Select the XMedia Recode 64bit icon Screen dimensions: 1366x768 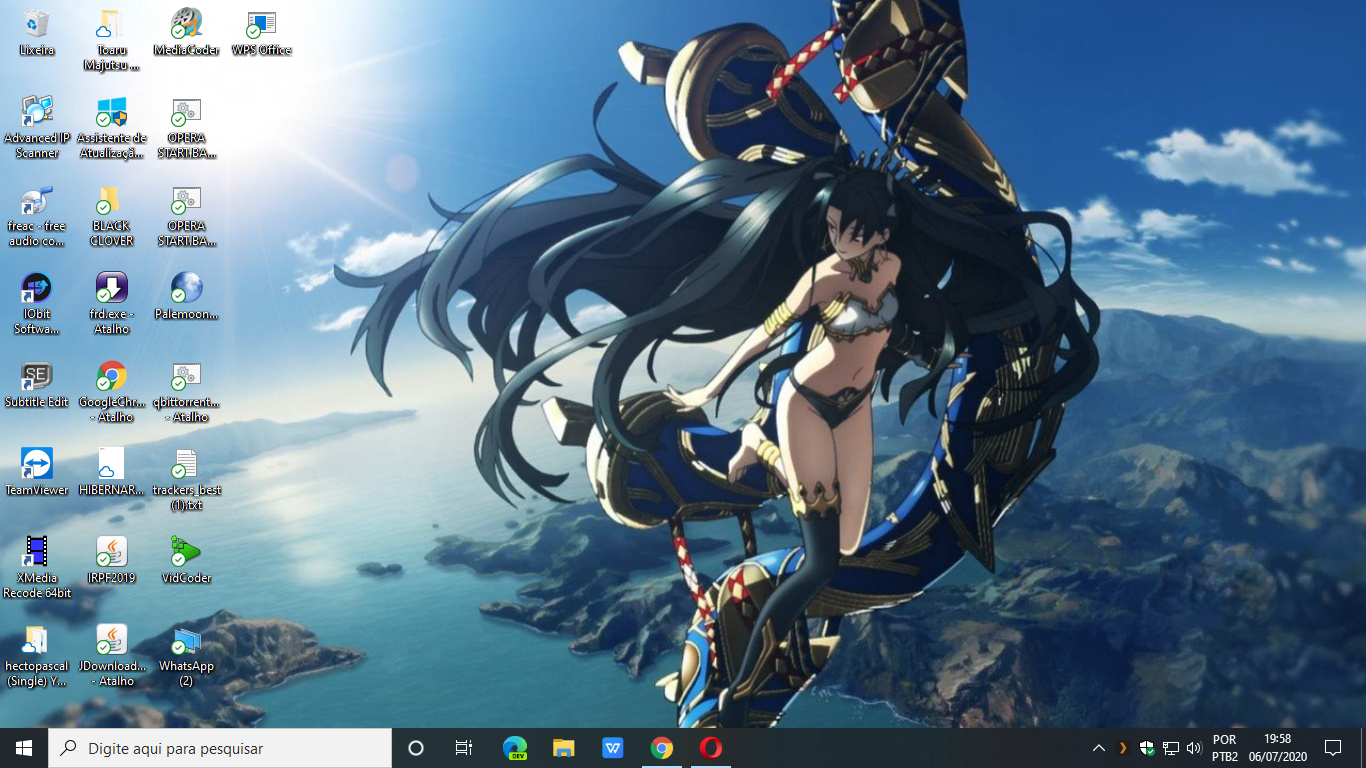tap(37, 553)
